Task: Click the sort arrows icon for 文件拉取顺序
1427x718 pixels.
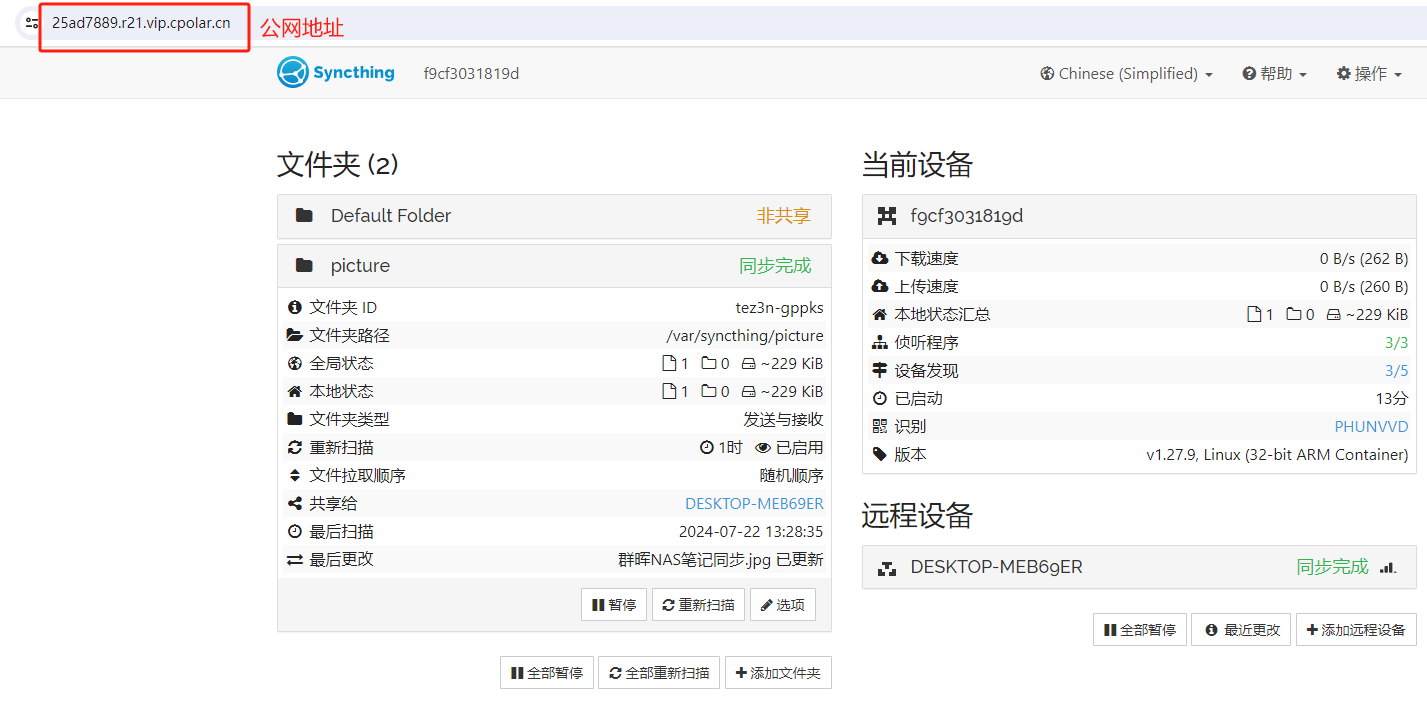Action: 295,475
